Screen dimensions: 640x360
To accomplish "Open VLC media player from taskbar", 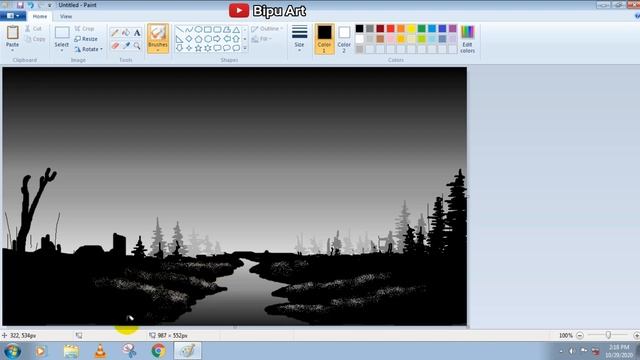I will pyautogui.click(x=100, y=351).
